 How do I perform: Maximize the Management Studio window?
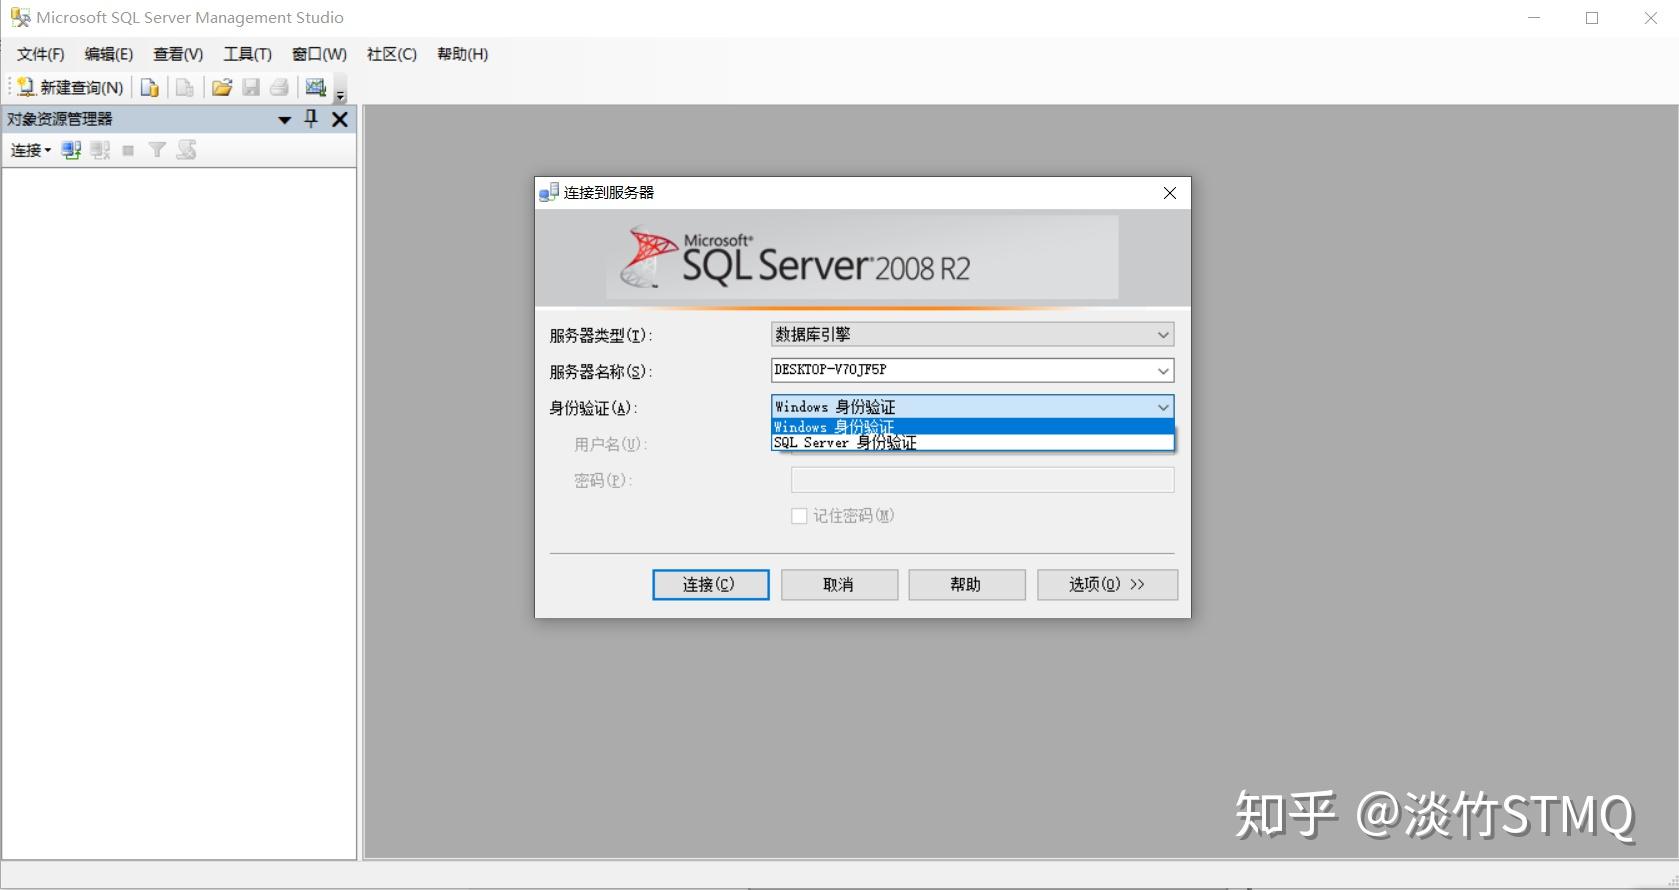click(x=1592, y=18)
